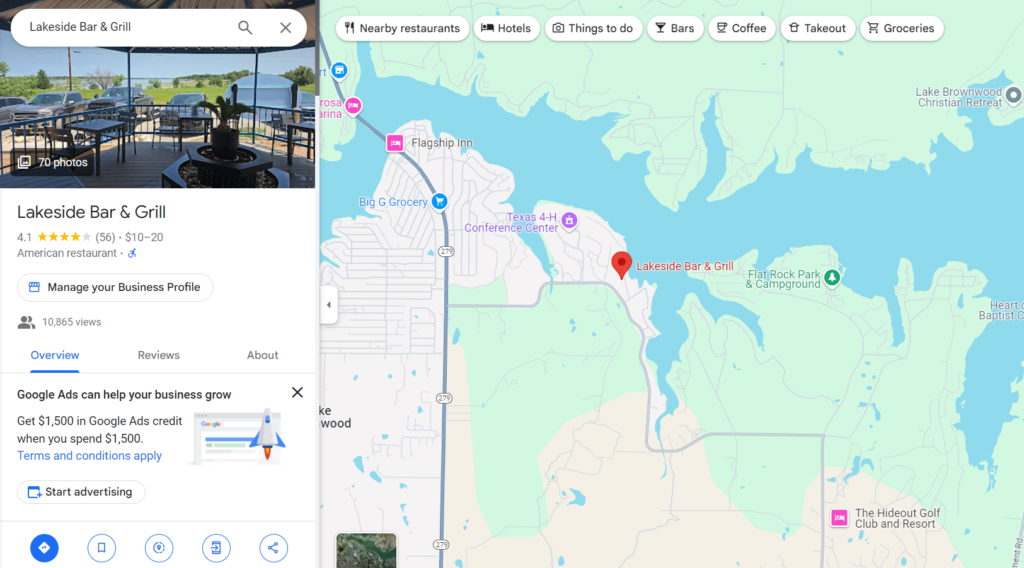Dismiss the Google Ads promotion card
Image resolution: width=1024 pixels, height=568 pixels.
coord(297,392)
